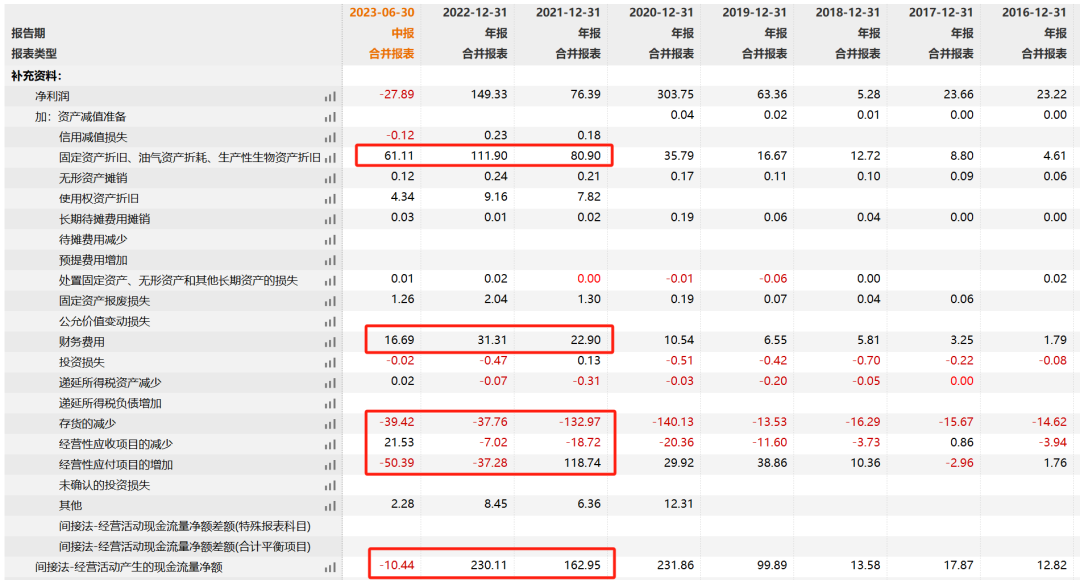Screen dimensions: 1080x580
Task: Open the chart icon for 净利润 row
Action: [x=331, y=97]
